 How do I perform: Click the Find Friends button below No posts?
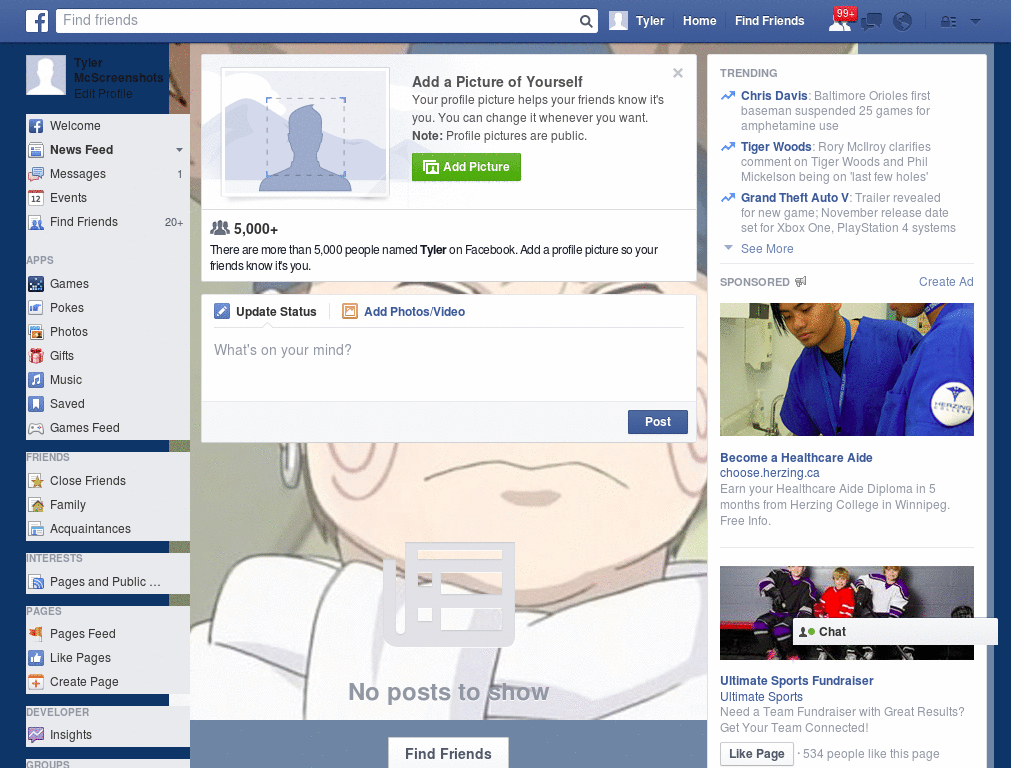tap(448, 753)
